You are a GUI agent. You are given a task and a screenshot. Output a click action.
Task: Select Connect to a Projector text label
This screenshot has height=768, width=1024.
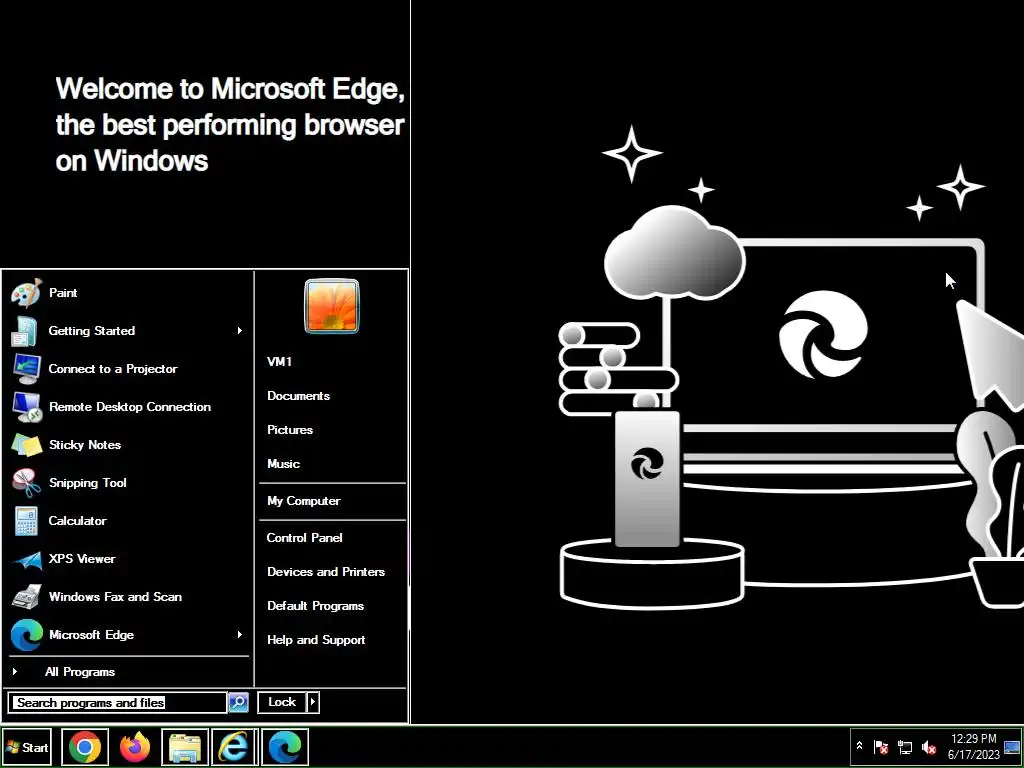[x=113, y=369]
